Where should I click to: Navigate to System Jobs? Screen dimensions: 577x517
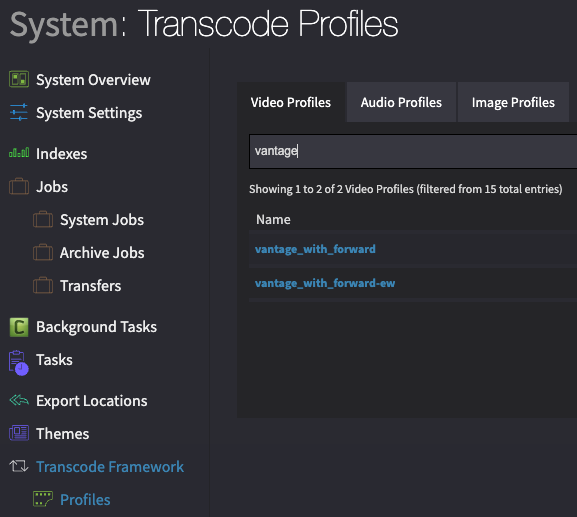pyautogui.click(x=102, y=220)
